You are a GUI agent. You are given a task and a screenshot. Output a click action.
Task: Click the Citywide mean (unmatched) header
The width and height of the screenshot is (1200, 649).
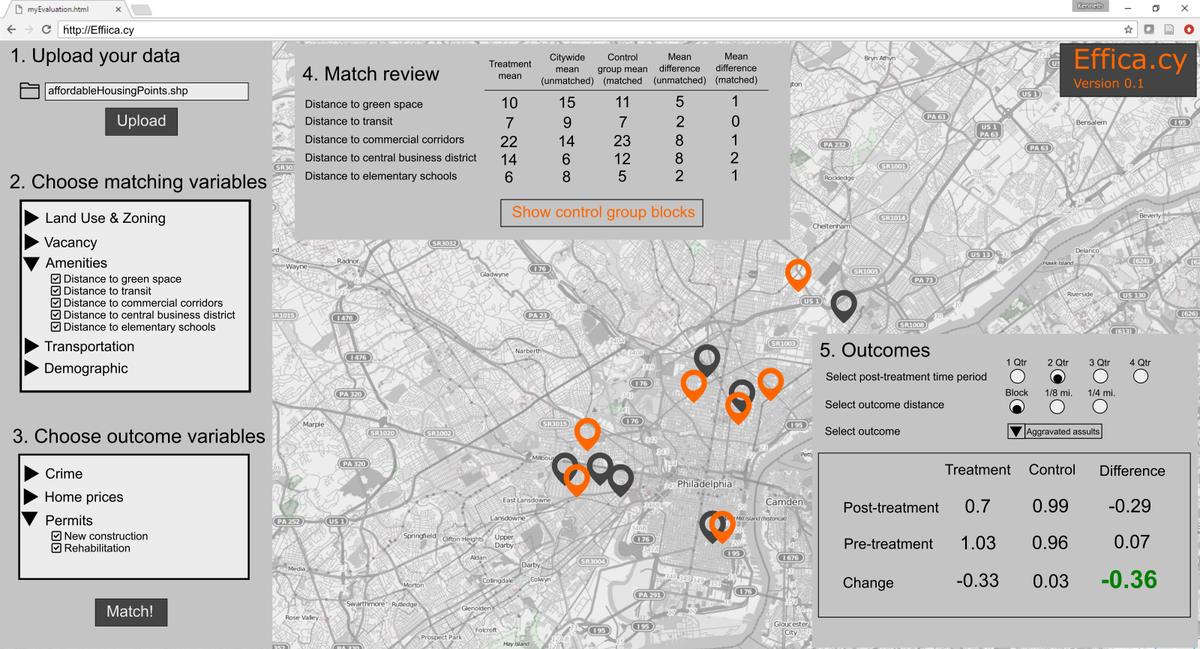coord(567,69)
